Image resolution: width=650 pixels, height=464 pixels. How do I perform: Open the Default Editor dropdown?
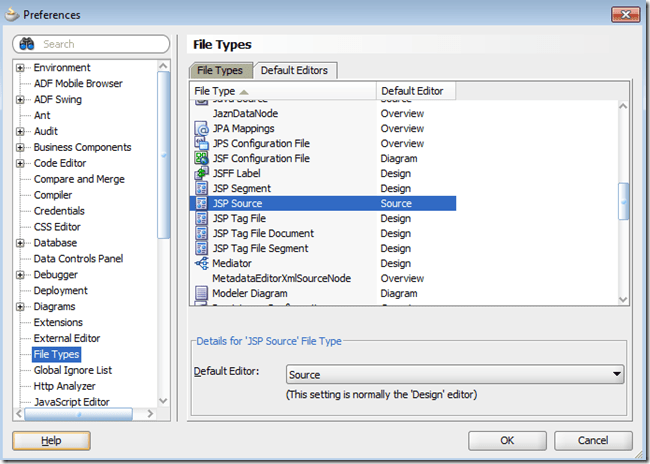615,375
